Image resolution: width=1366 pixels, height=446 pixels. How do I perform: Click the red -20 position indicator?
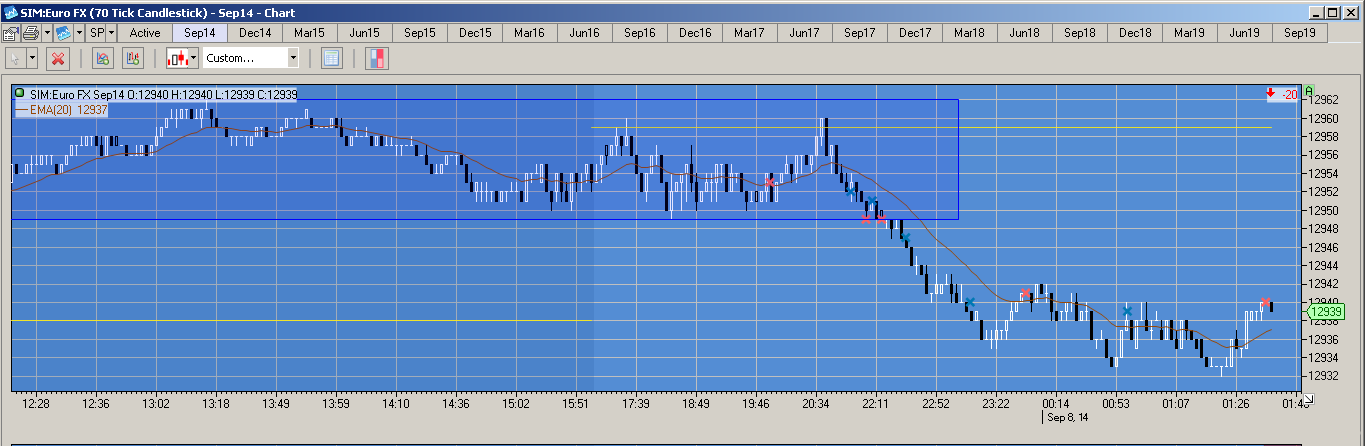(x=1281, y=94)
